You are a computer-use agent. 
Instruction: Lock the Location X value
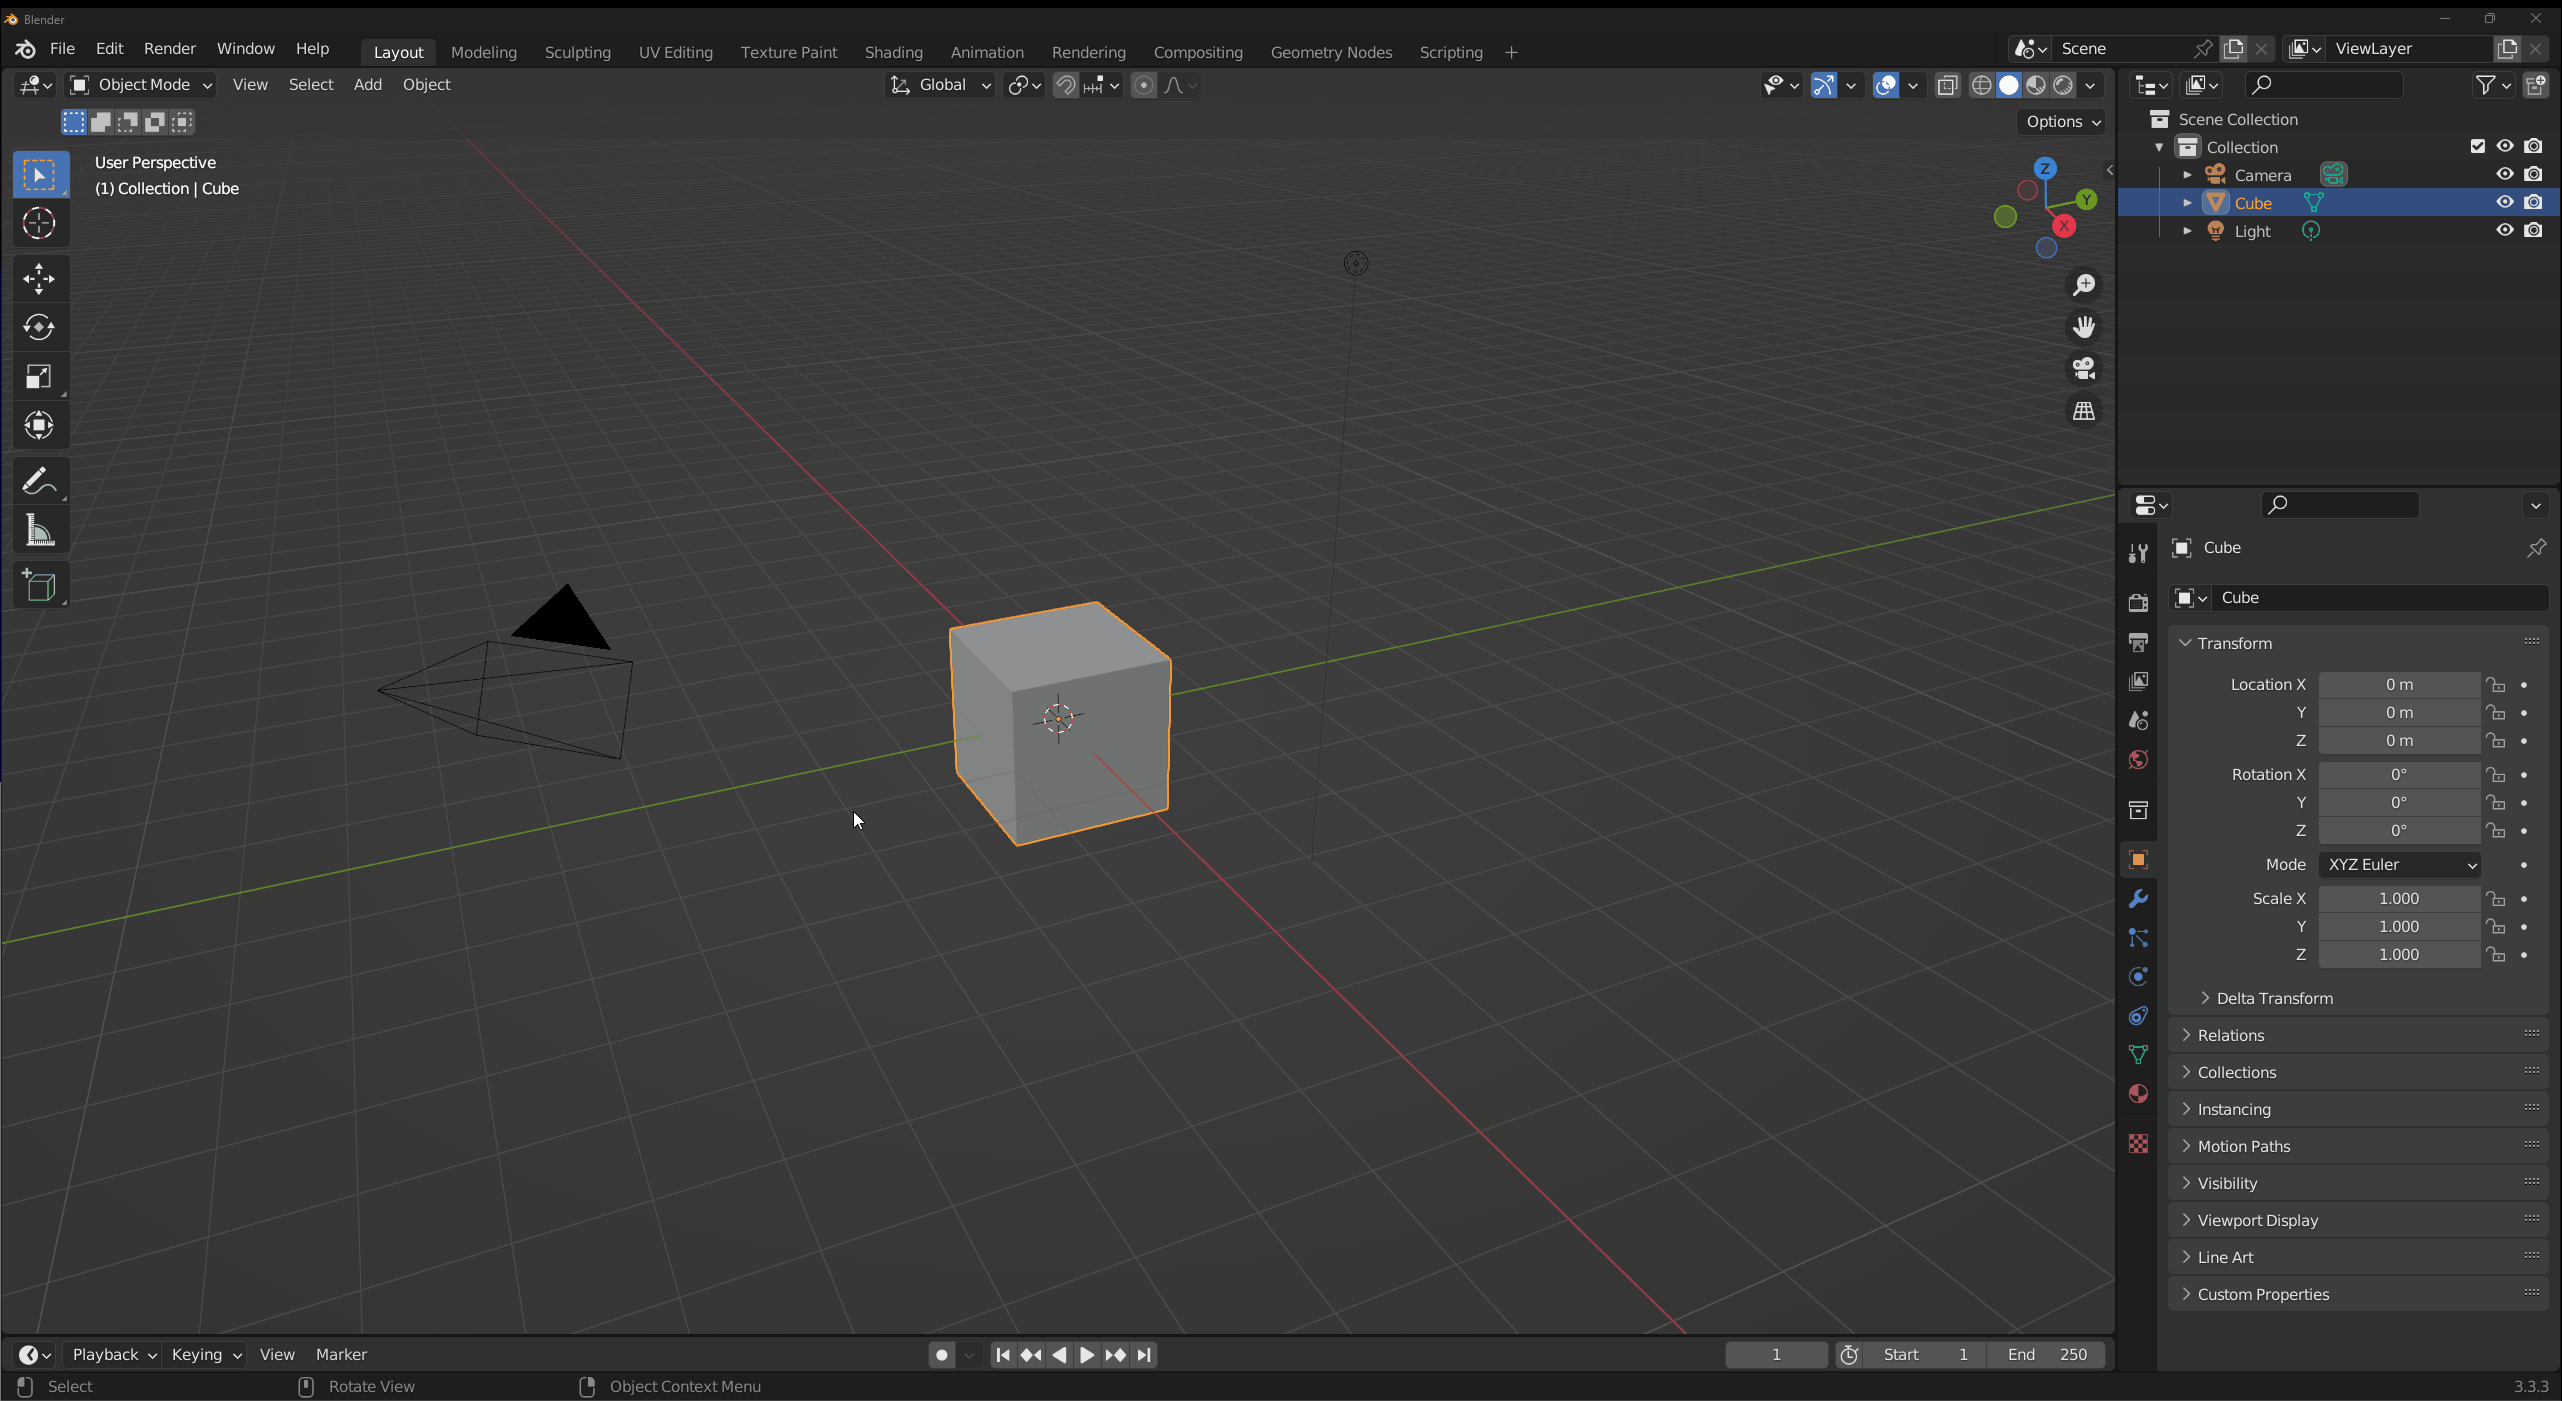tap(2496, 685)
